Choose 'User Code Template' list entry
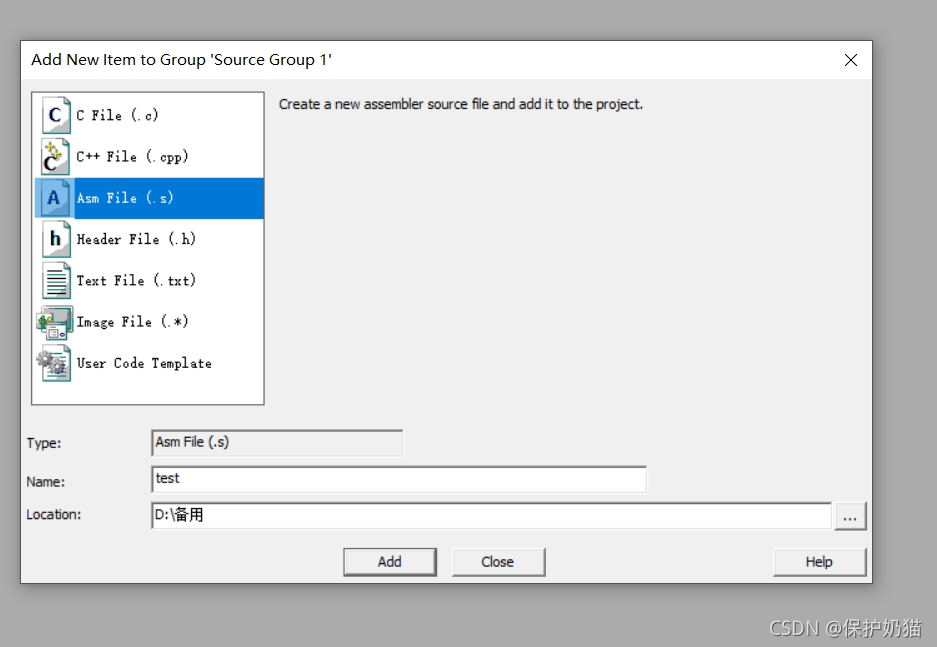This screenshot has width=937, height=647. (x=144, y=363)
